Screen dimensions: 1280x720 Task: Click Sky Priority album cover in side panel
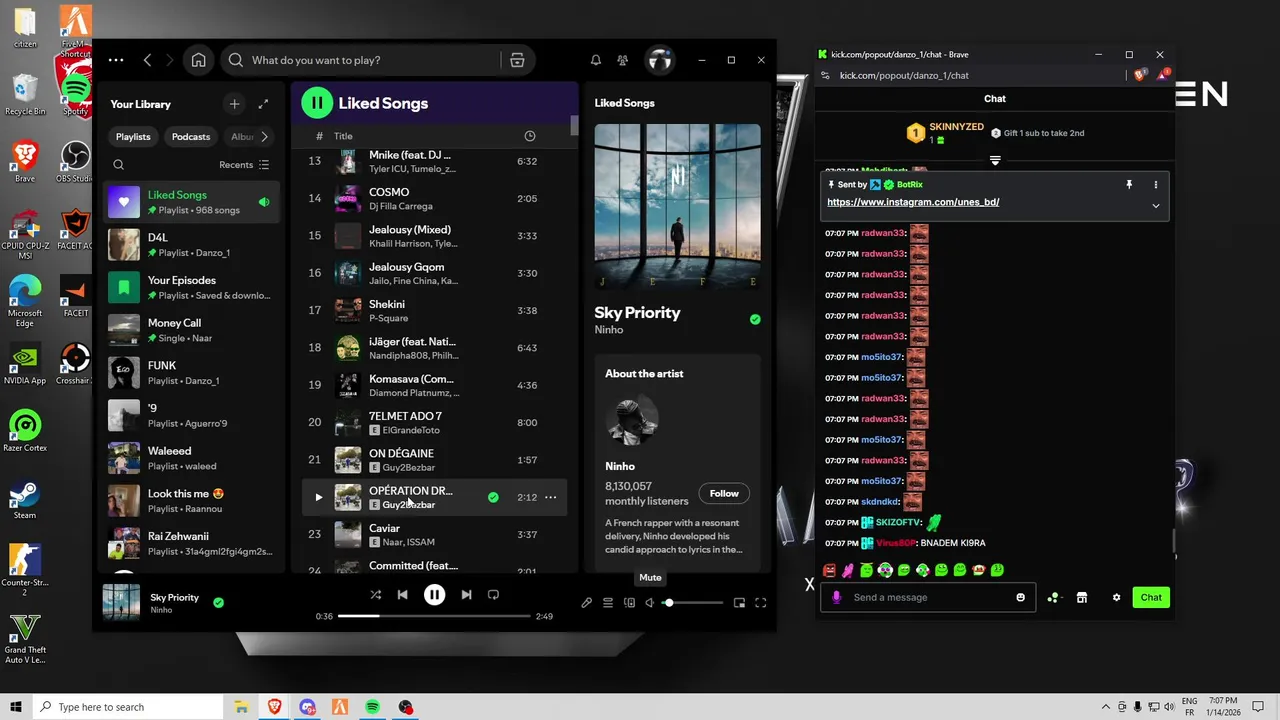[677, 206]
